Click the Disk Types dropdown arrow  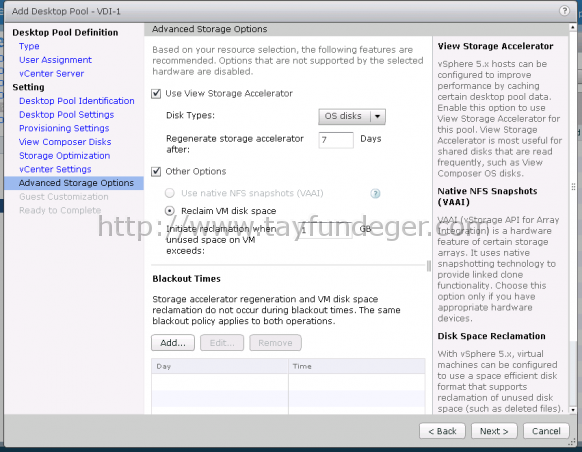pyautogui.click(x=377, y=117)
